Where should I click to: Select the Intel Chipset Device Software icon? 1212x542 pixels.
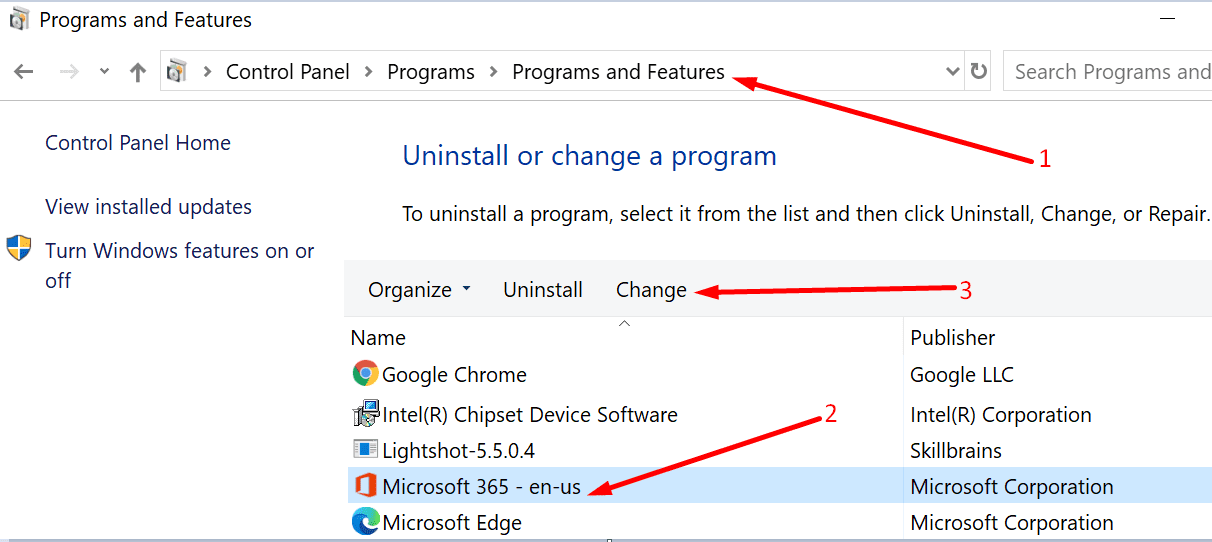(366, 413)
